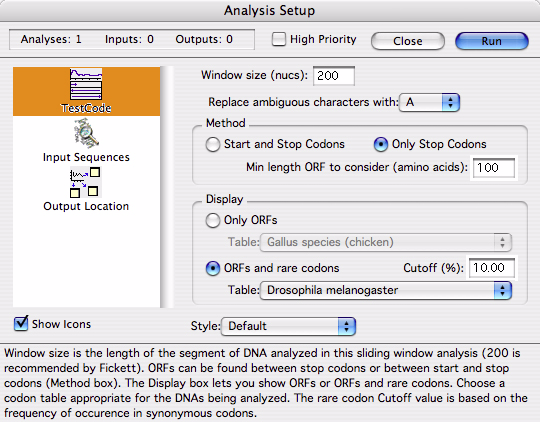Open the Output Location panel icon
Screen dimensions: 540x422
(x=85, y=182)
